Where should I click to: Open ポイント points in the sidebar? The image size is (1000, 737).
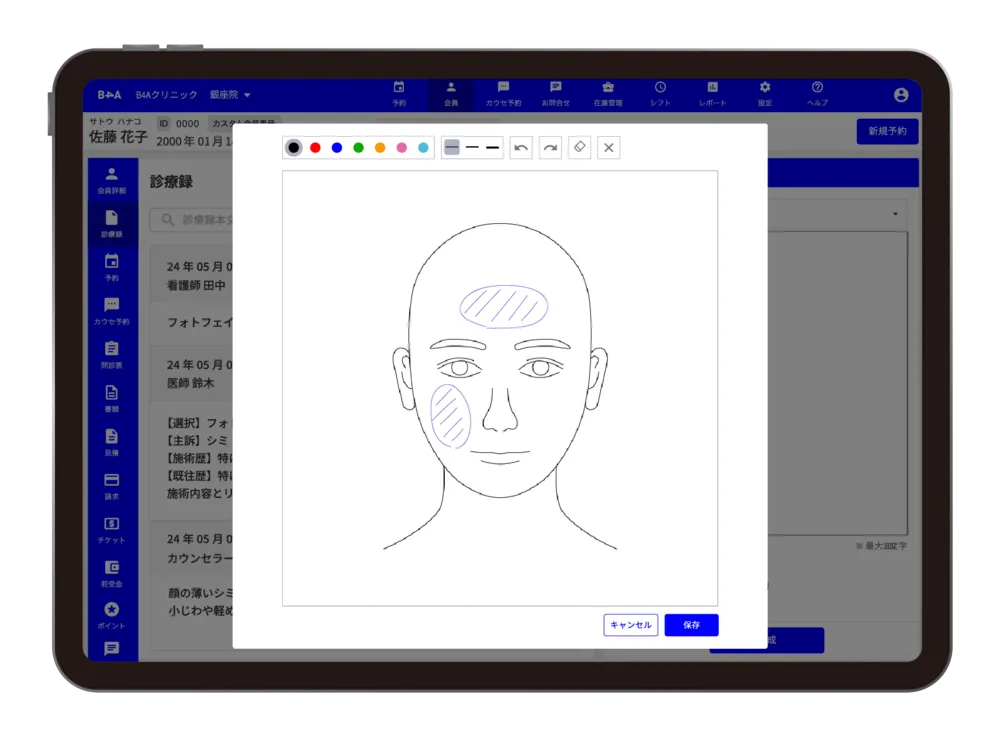pos(112,616)
